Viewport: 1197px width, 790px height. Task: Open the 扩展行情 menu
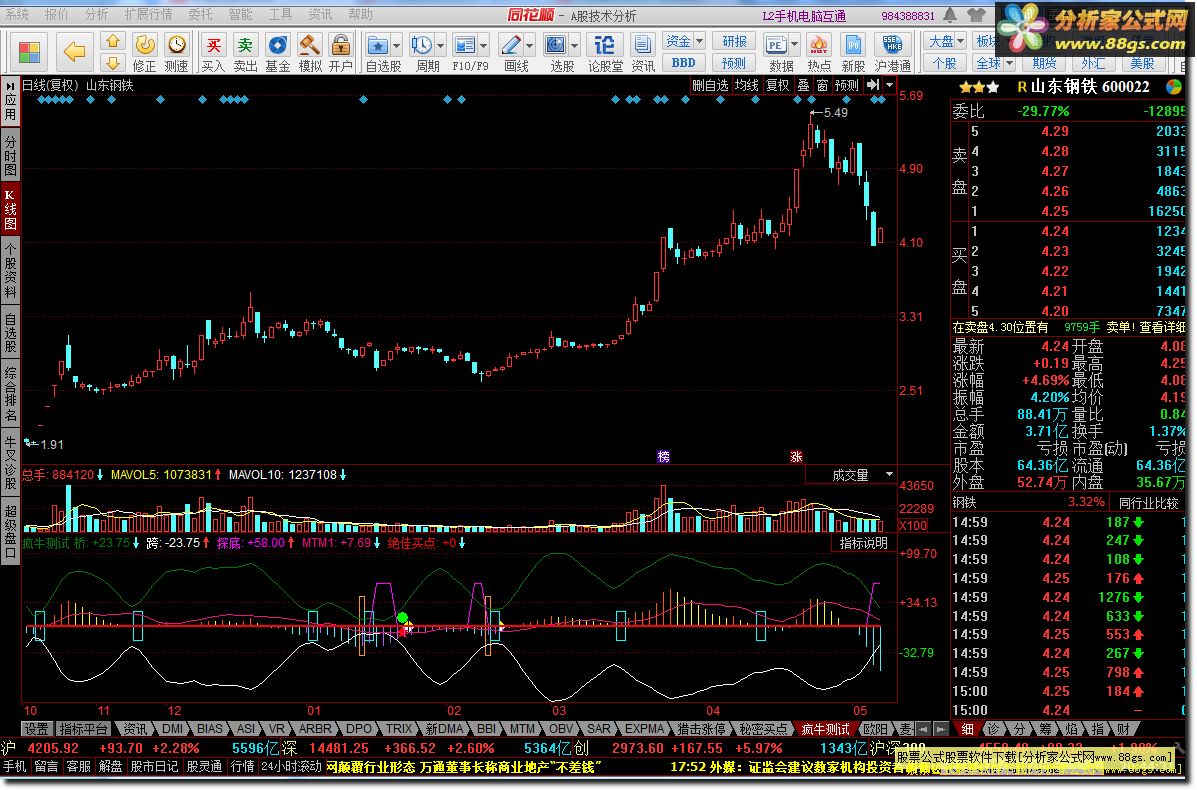point(148,15)
